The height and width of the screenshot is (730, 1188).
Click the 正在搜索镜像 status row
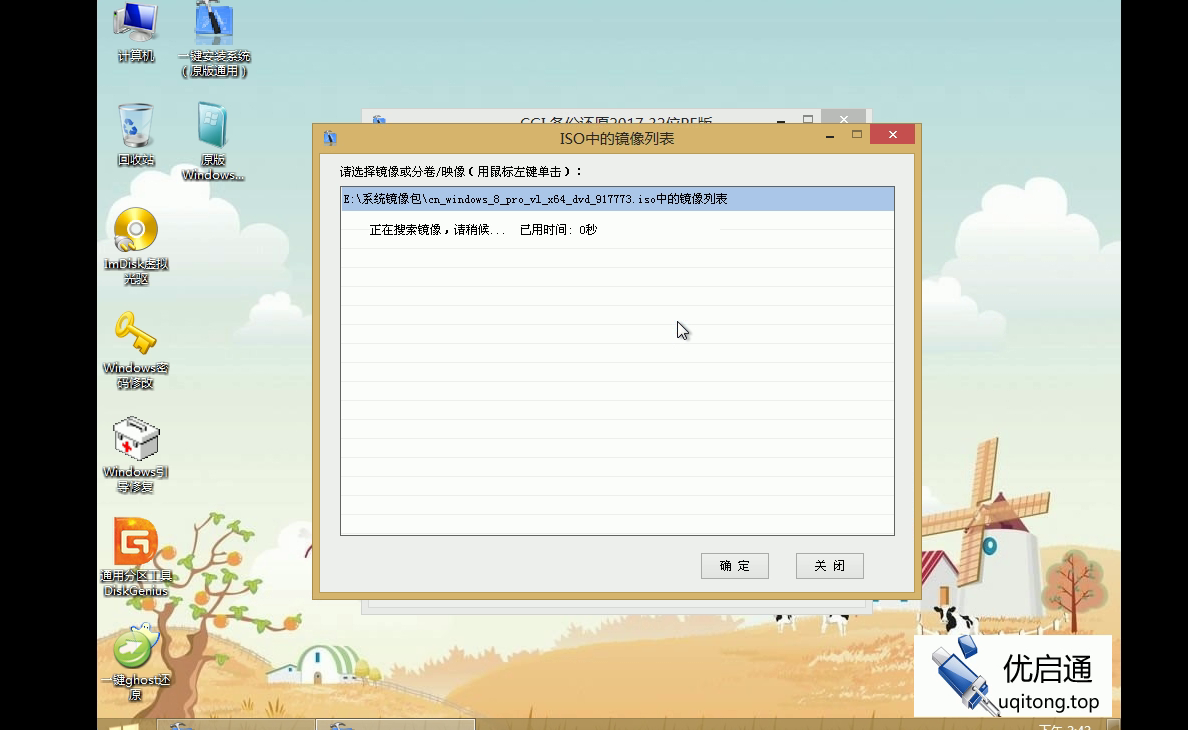tap(470, 229)
